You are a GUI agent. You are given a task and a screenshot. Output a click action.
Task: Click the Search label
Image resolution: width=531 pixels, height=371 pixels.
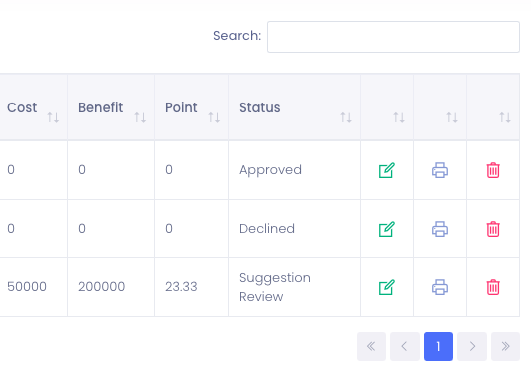[x=237, y=36]
